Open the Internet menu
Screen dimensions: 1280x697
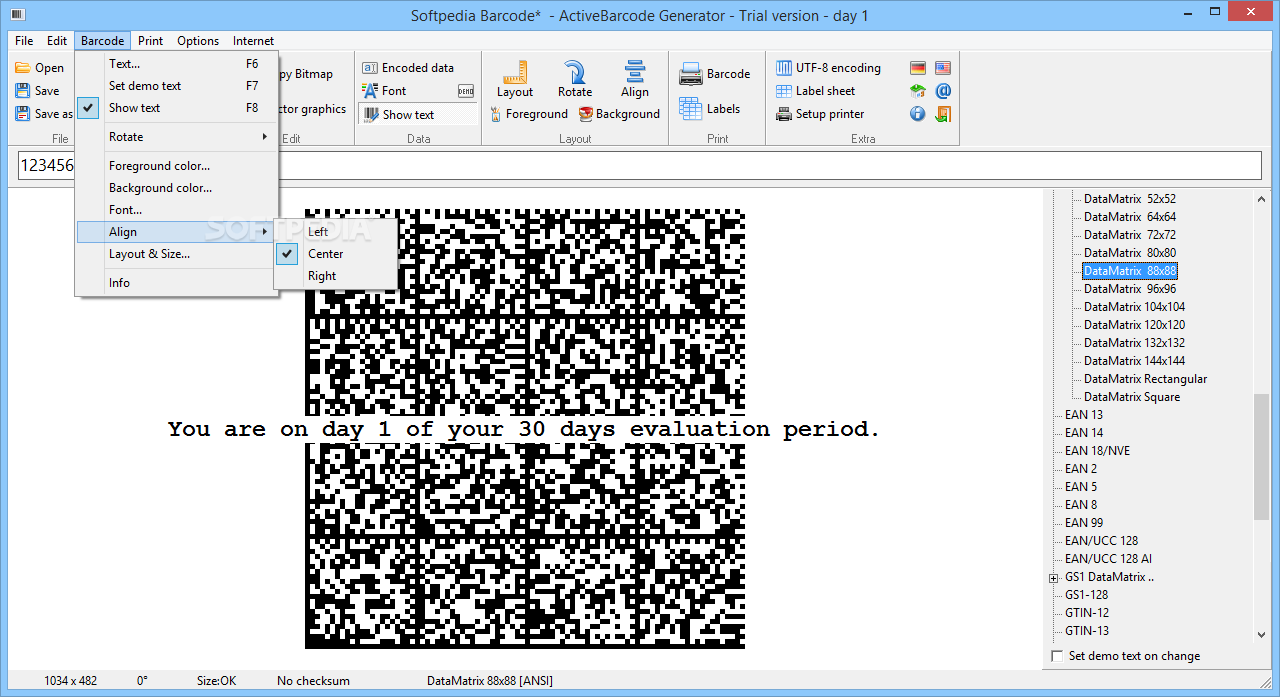253,41
